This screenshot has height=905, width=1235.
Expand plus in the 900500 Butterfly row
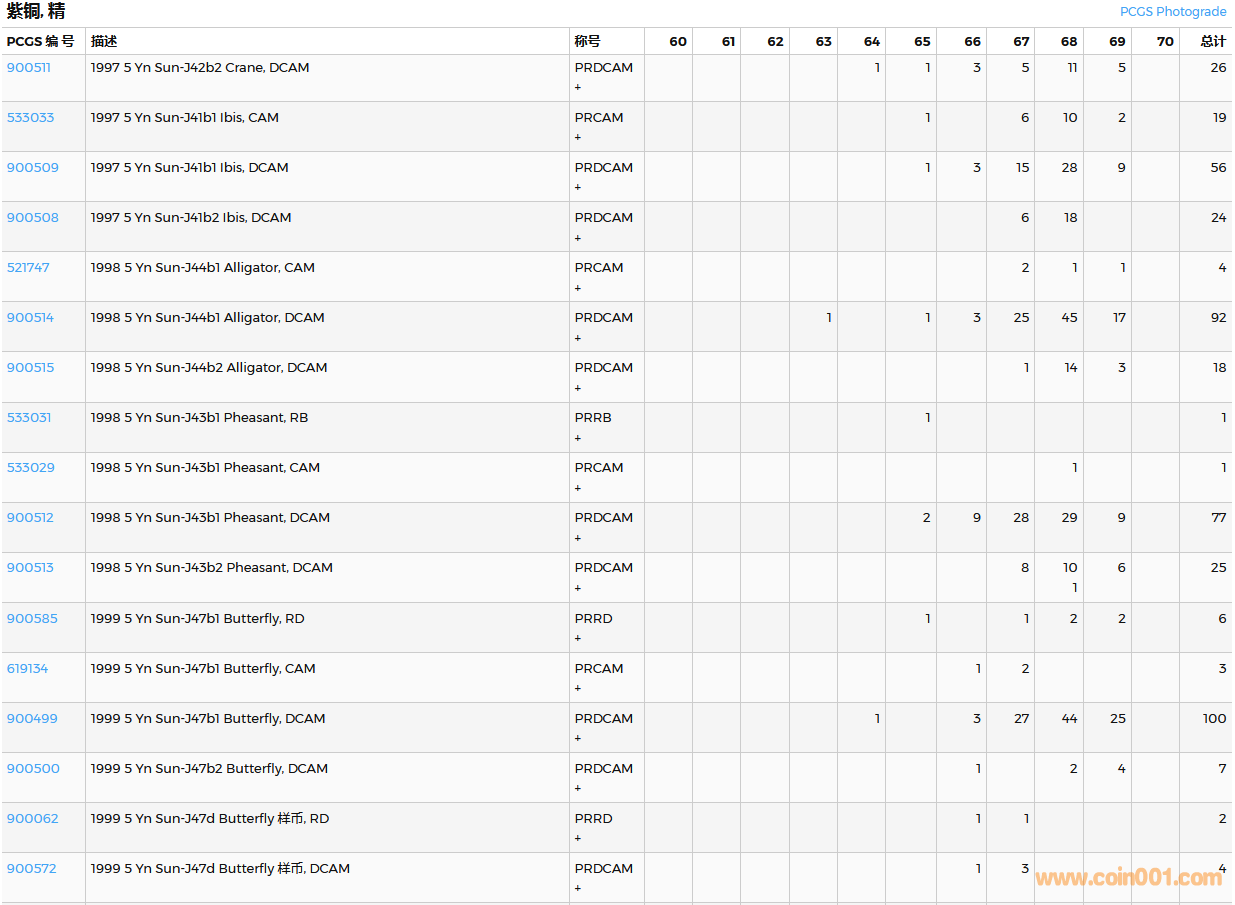pos(578,789)
